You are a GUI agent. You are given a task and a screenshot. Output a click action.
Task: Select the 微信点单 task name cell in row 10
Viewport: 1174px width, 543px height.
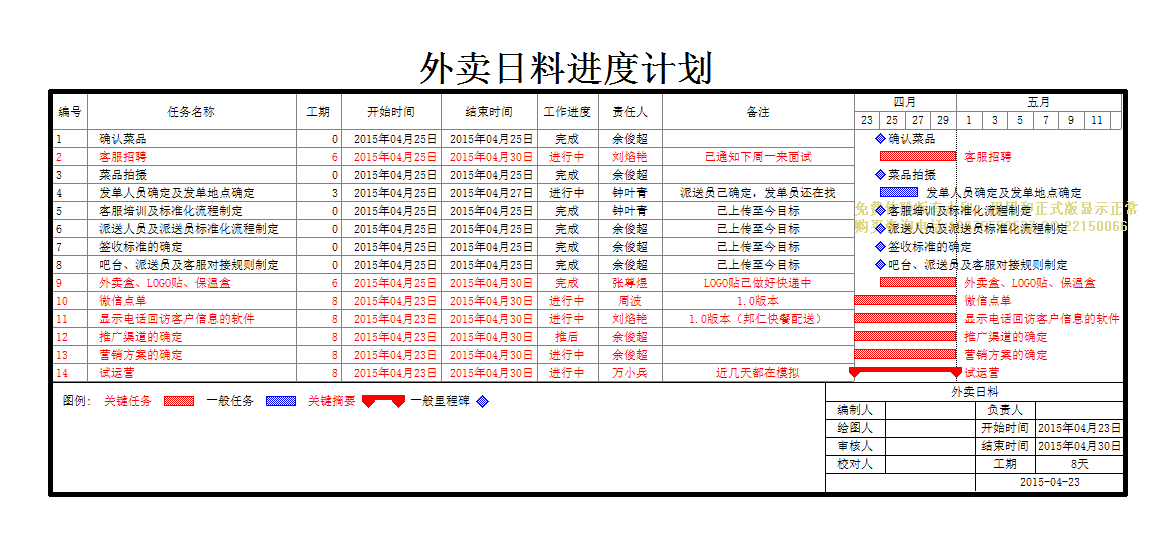tap(192, 300)
